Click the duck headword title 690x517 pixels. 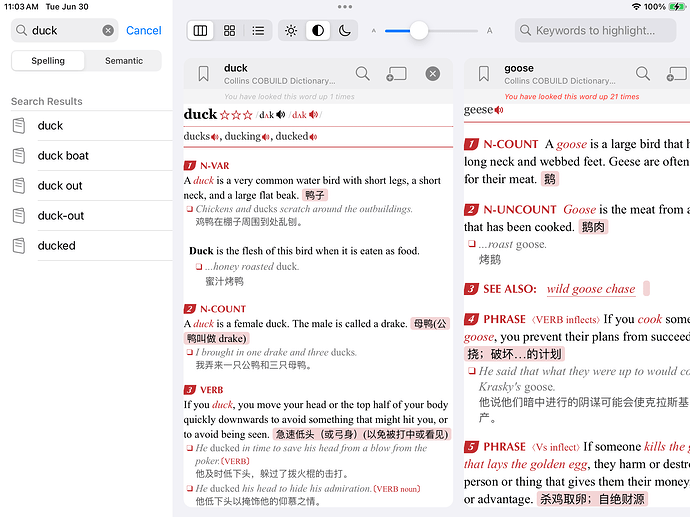tap(200, 114)
